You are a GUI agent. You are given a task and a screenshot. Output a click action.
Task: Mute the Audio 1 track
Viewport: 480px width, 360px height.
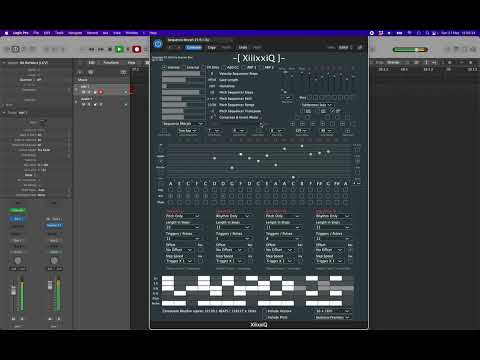pyautogui.click(x=83, y=104)
